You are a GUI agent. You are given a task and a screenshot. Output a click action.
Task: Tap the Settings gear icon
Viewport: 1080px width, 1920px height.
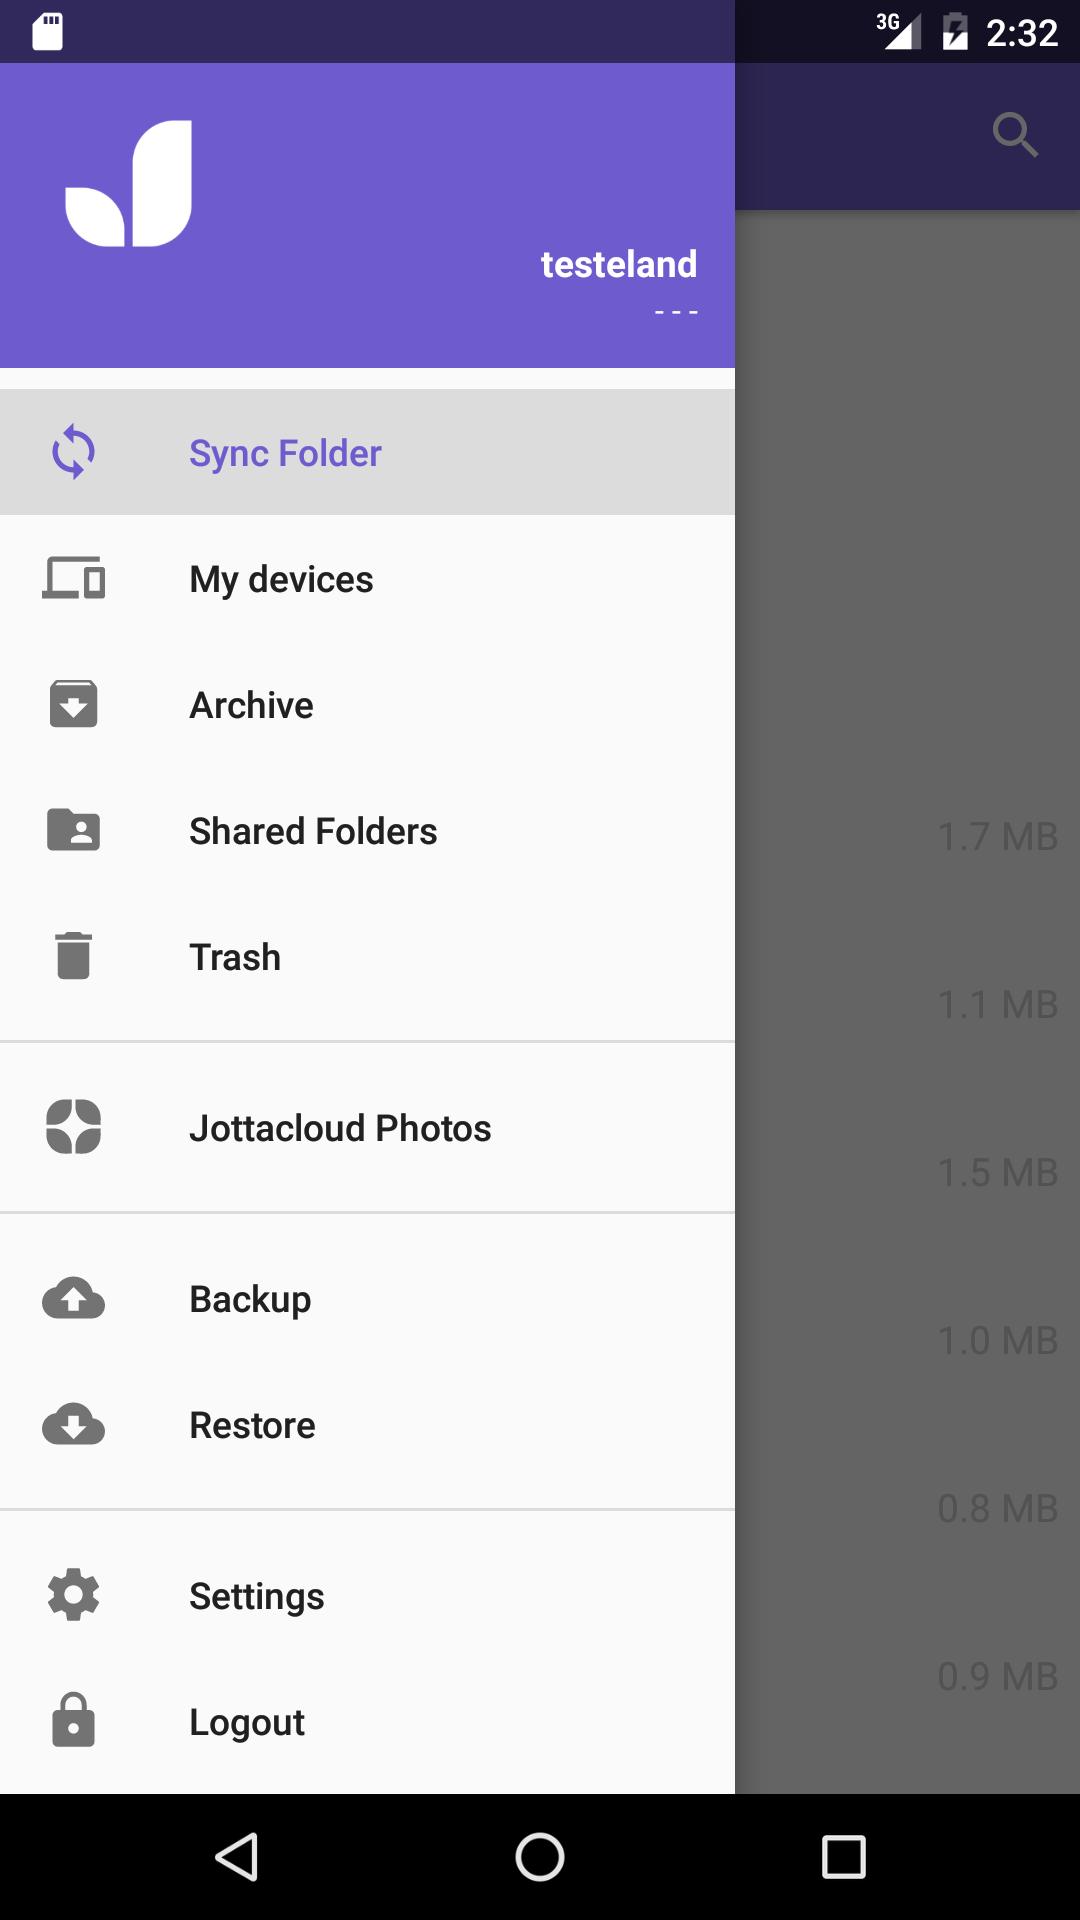(73, 1595)
